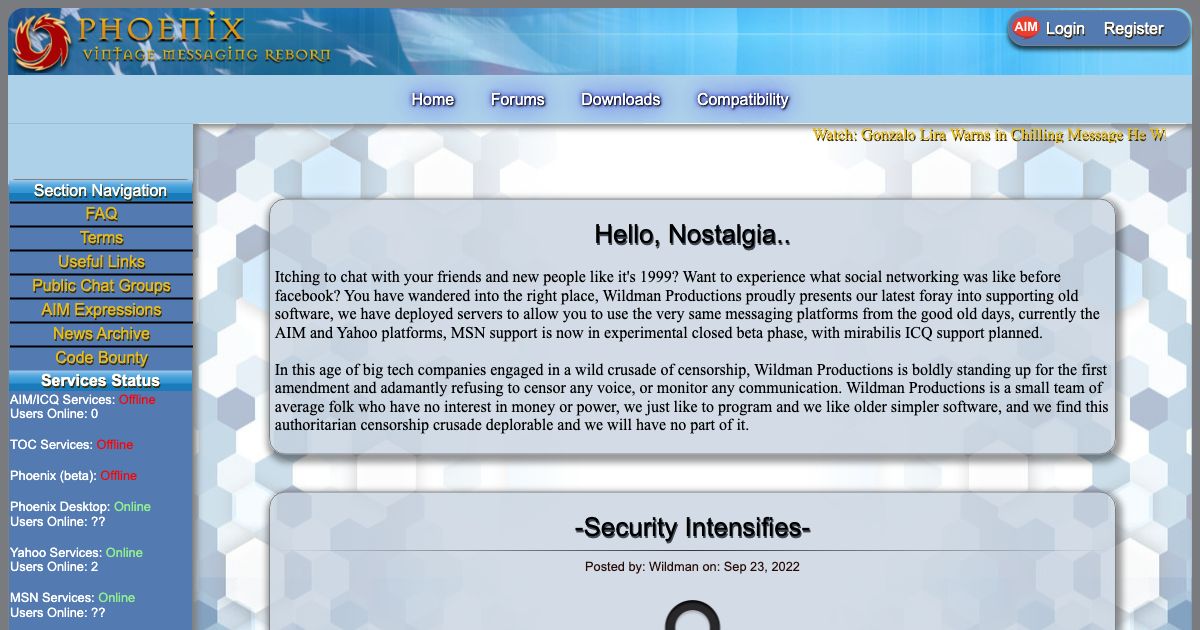The image size is (1200, 630).
Task: Open the Code Bounty page
Action: [x=100, y=357]
